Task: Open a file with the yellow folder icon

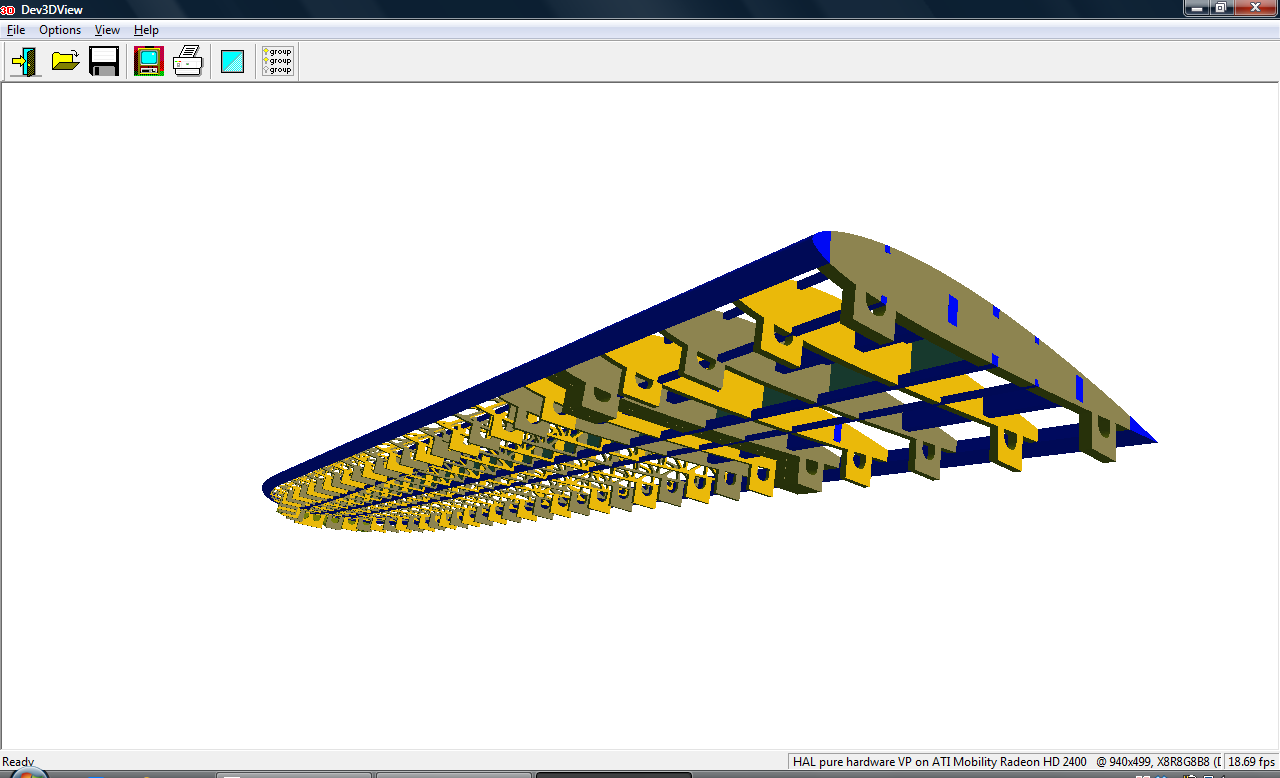Action: pyautogui.click(x=65, y=61)
